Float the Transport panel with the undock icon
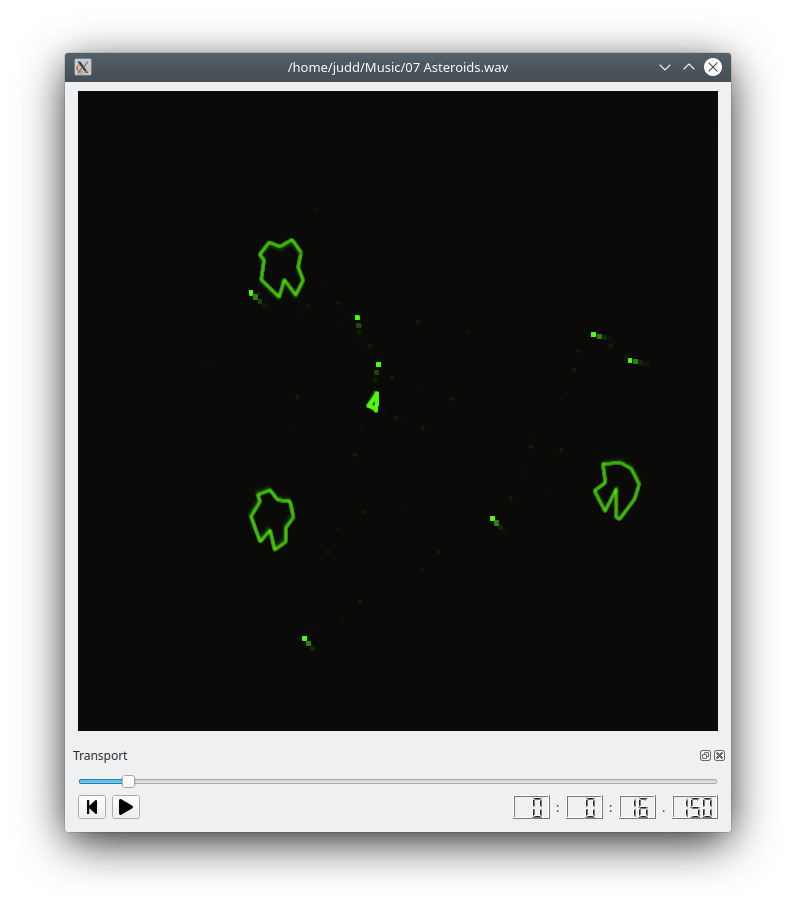 coord(705,755)
